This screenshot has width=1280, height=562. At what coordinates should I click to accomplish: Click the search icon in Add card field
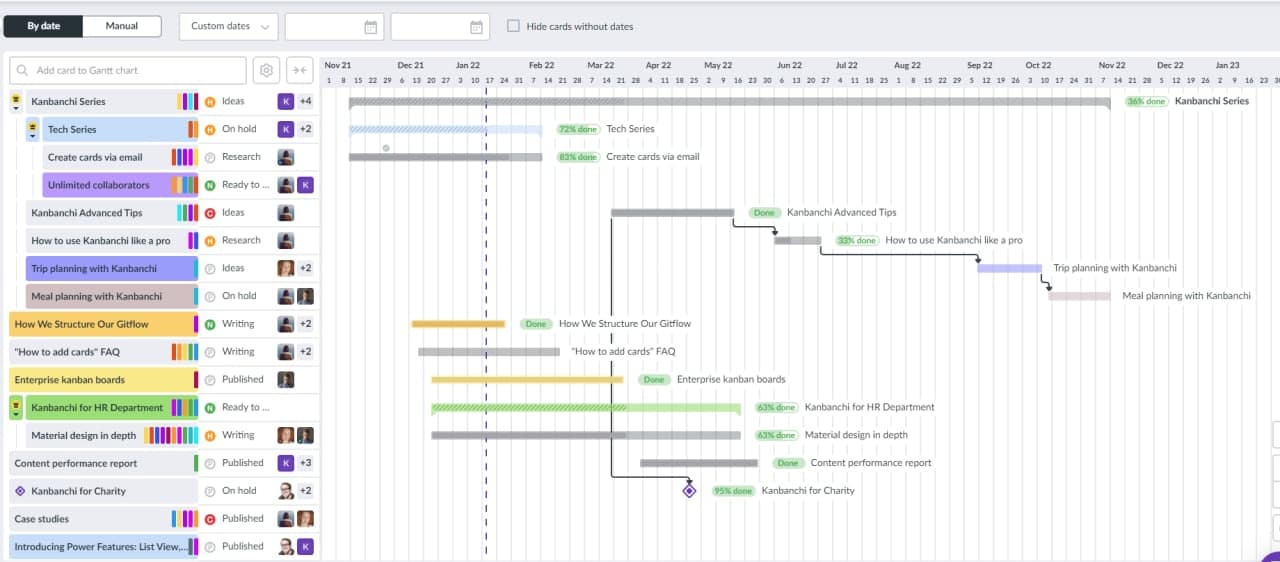[23, 71]
